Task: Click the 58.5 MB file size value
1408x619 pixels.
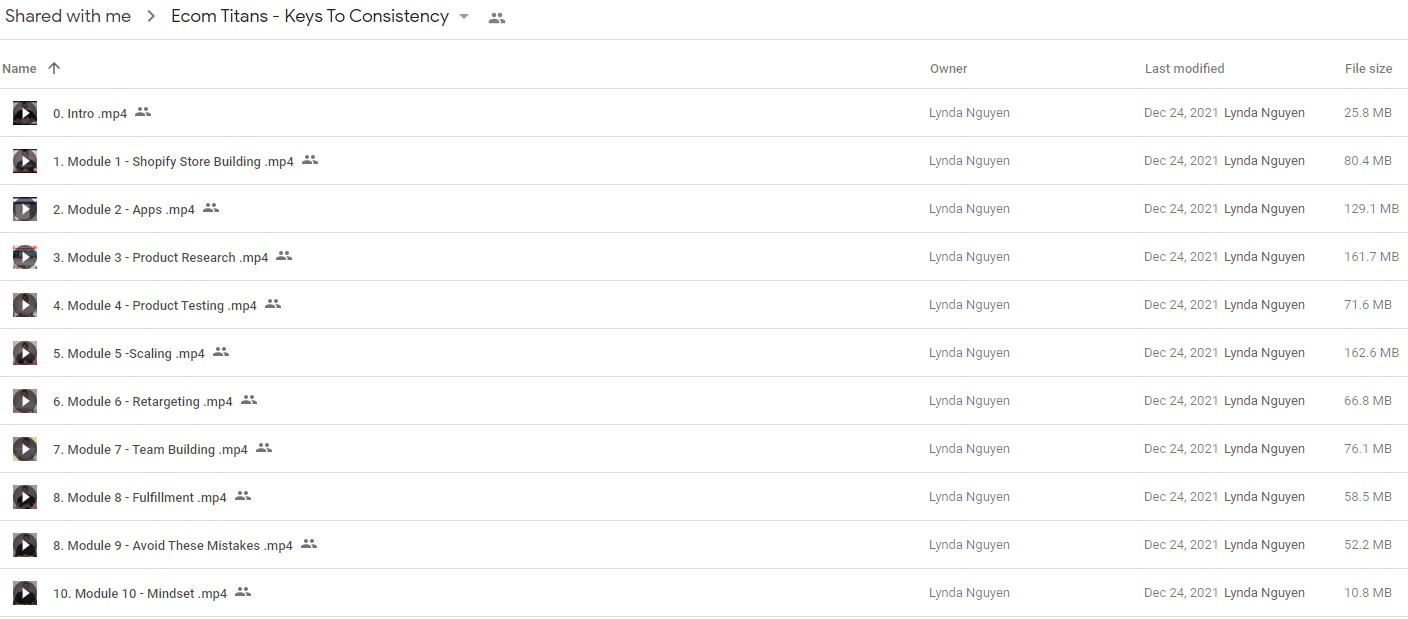Action: point(1368,497)
